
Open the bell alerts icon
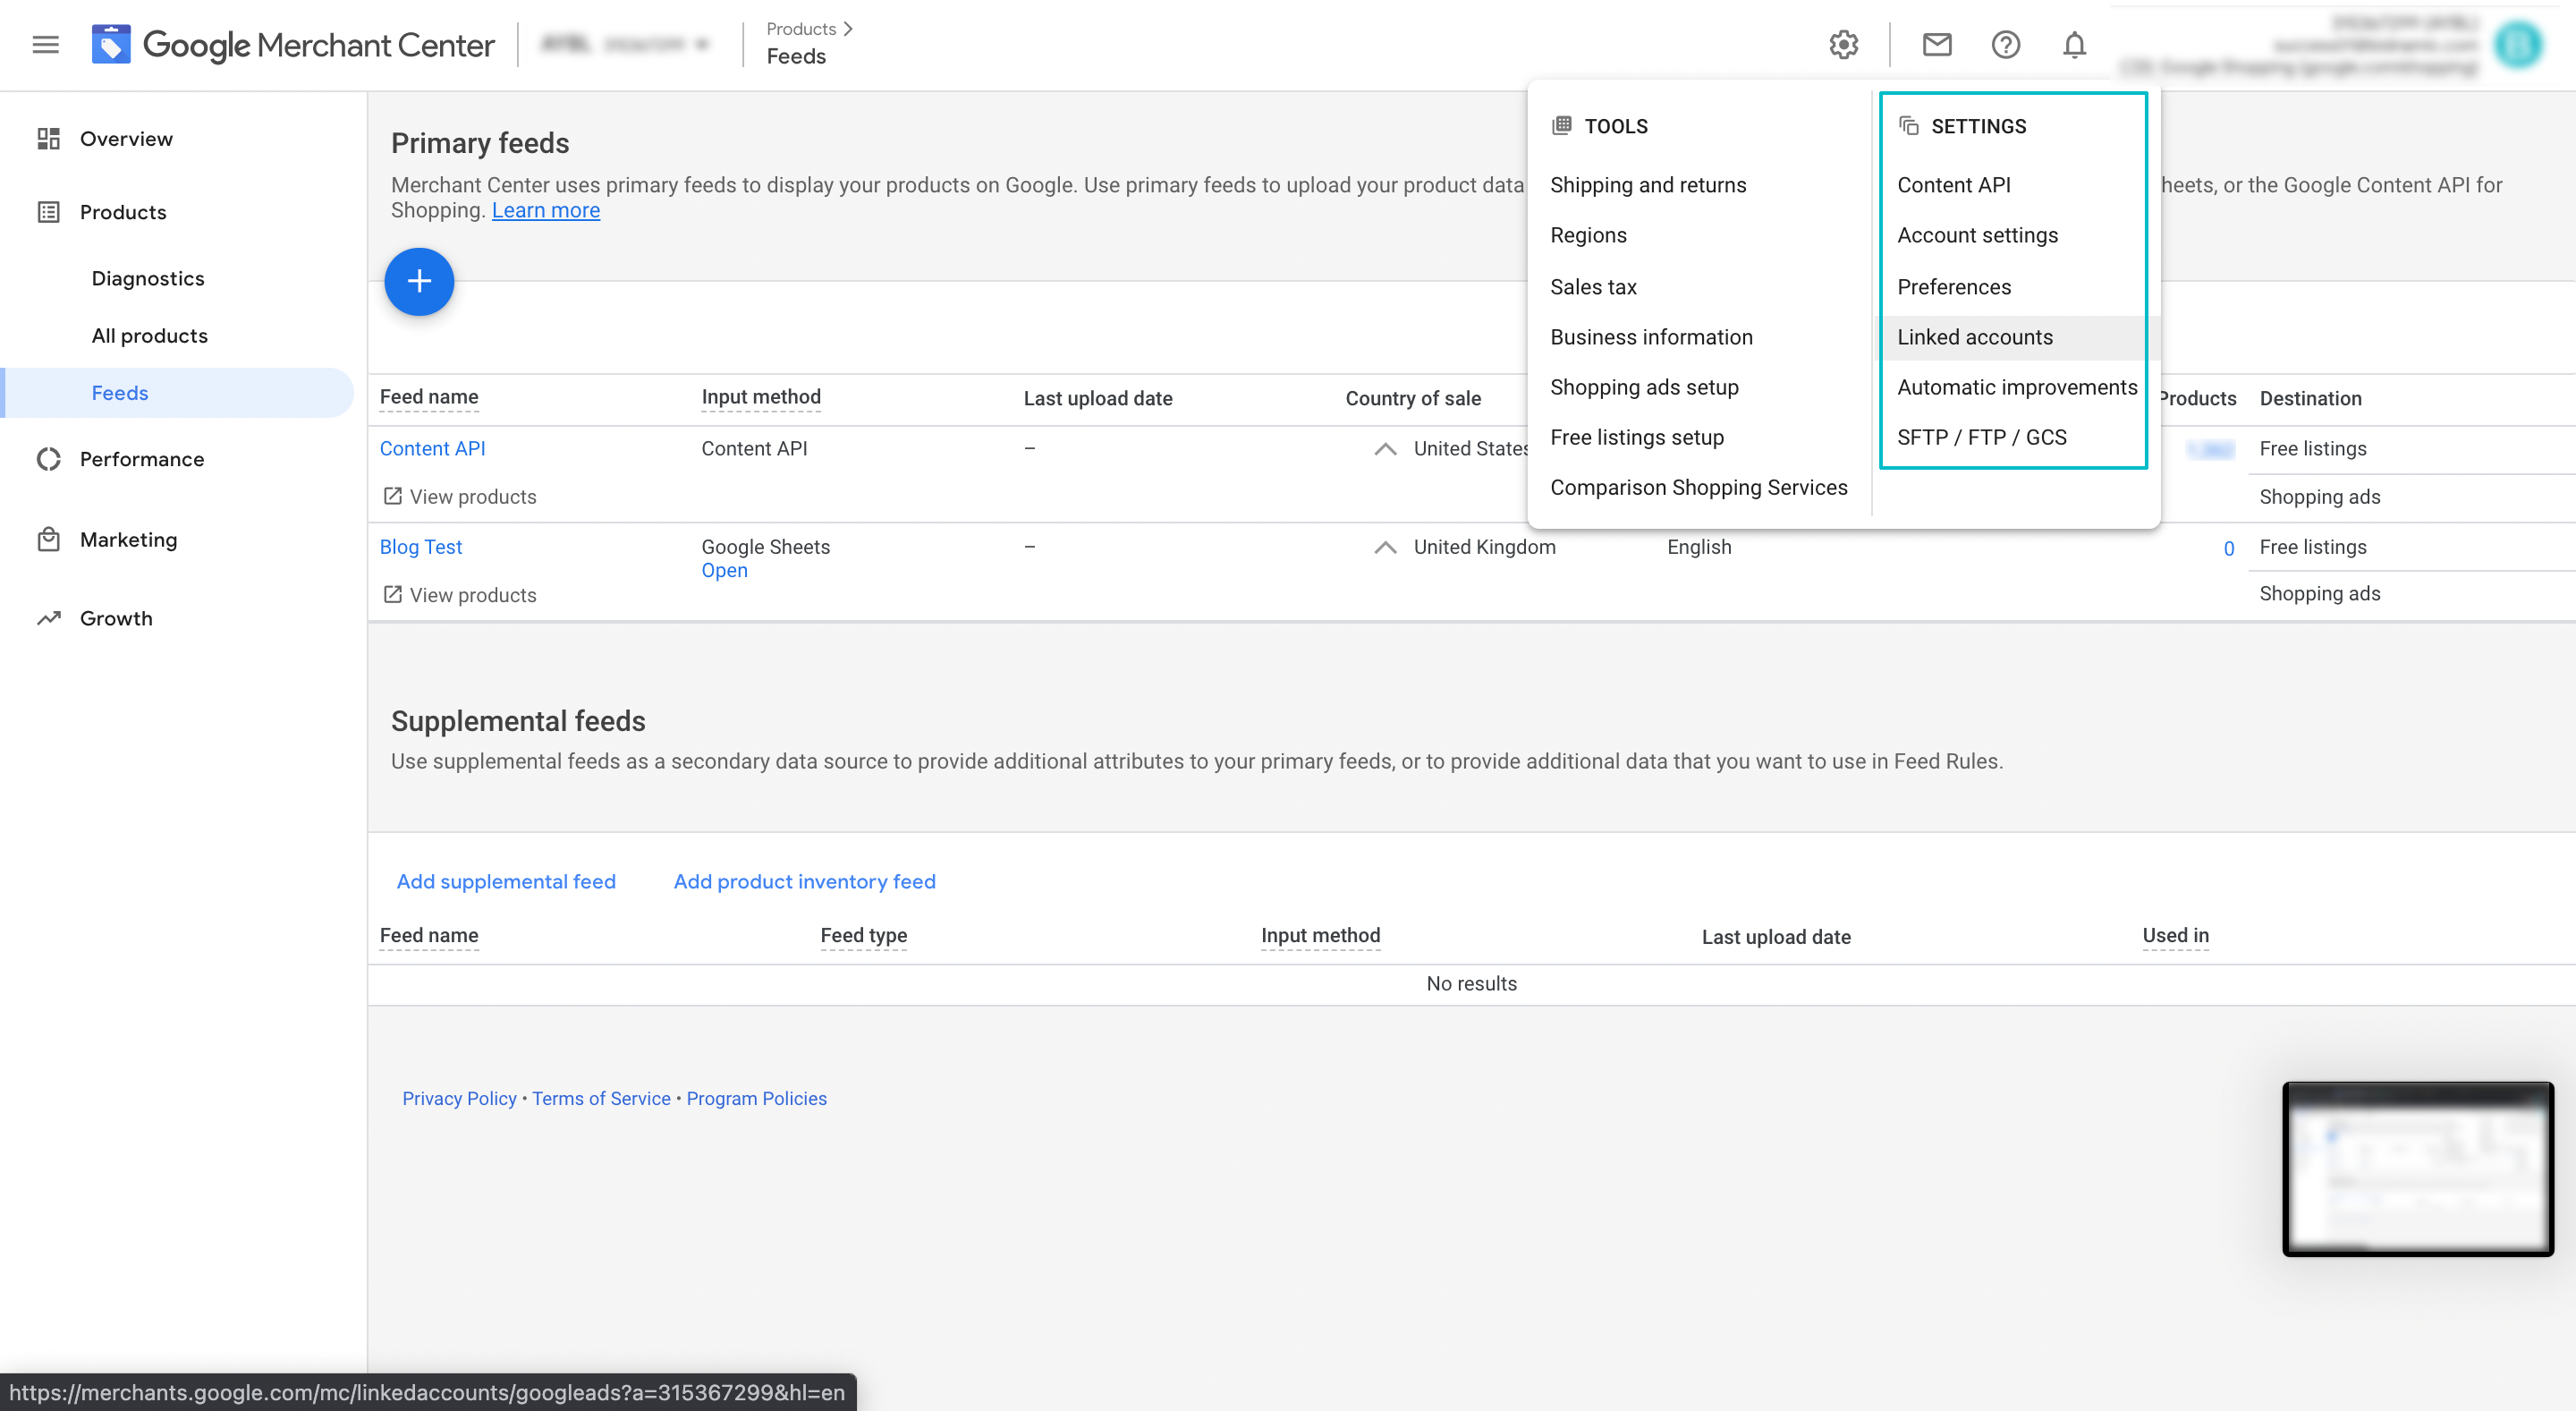(x=2074, y=45)
